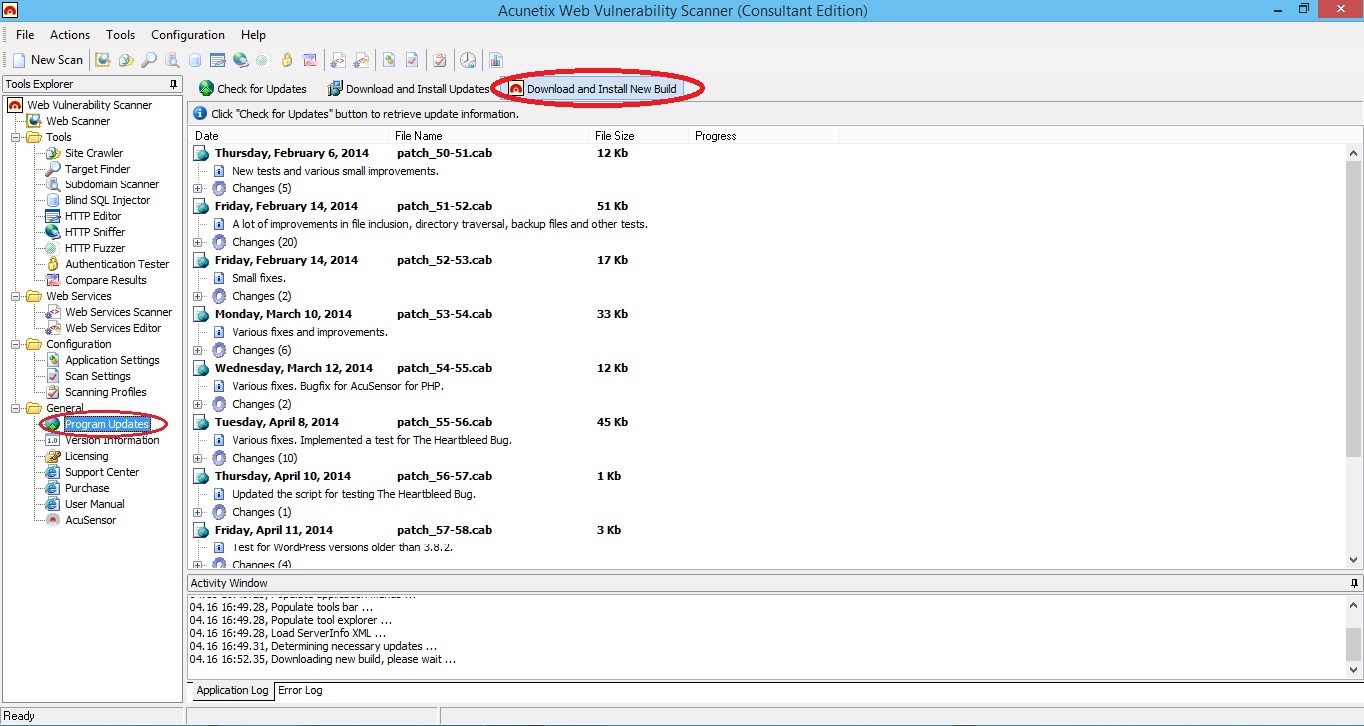Open the Reporter chart toolbar icon
This screenshot has height=726, width=1364.
[495, 60]
